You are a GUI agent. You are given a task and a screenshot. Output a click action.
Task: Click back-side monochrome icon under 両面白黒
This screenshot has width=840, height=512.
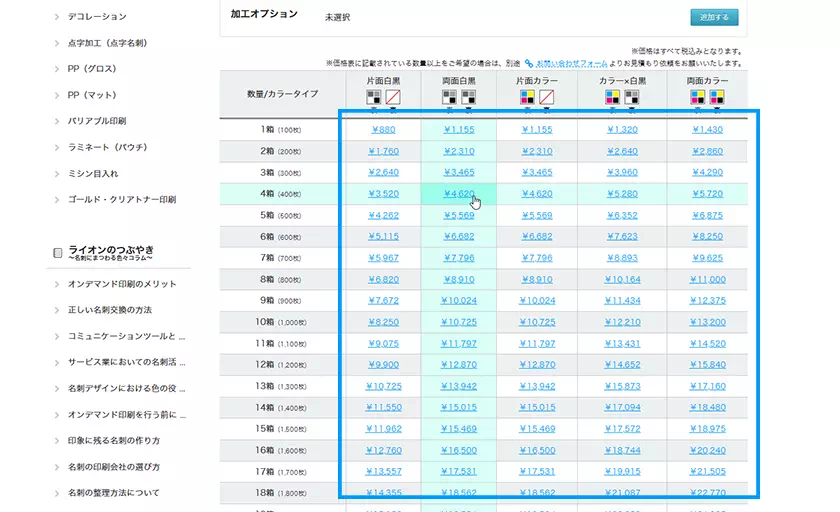(x=468, y=97)
